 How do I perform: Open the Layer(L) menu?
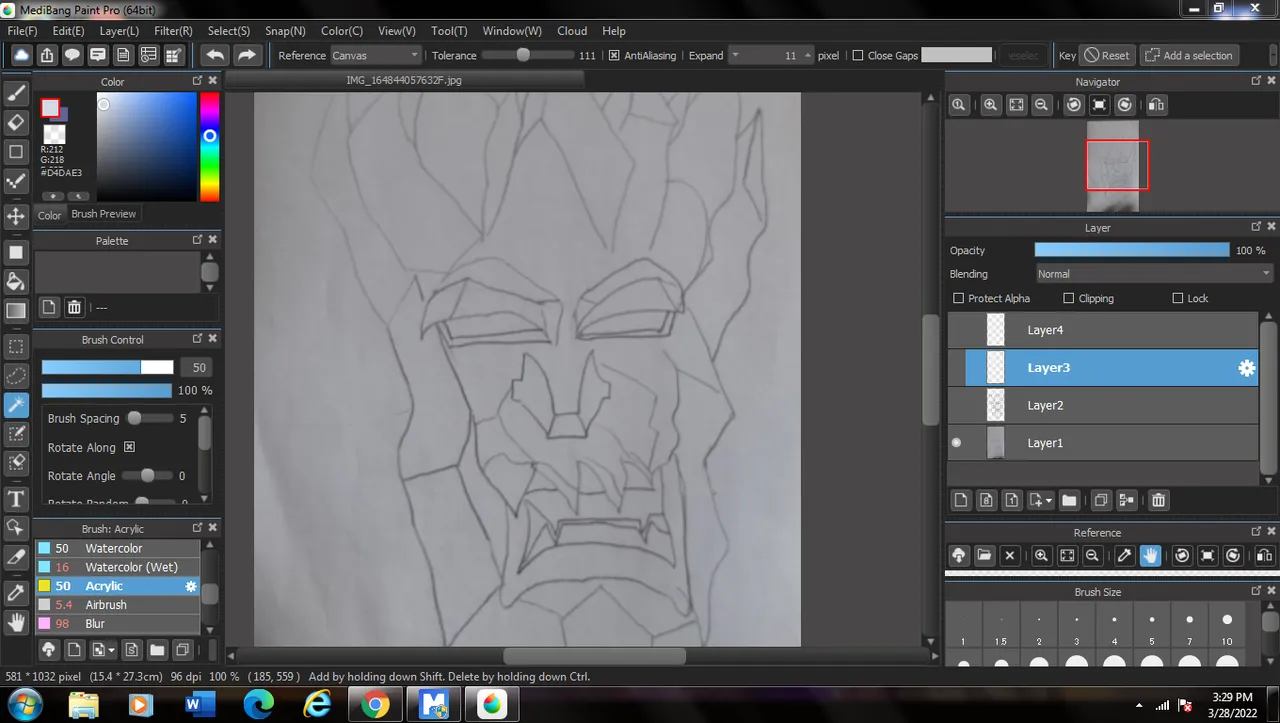tap(119, 31)
